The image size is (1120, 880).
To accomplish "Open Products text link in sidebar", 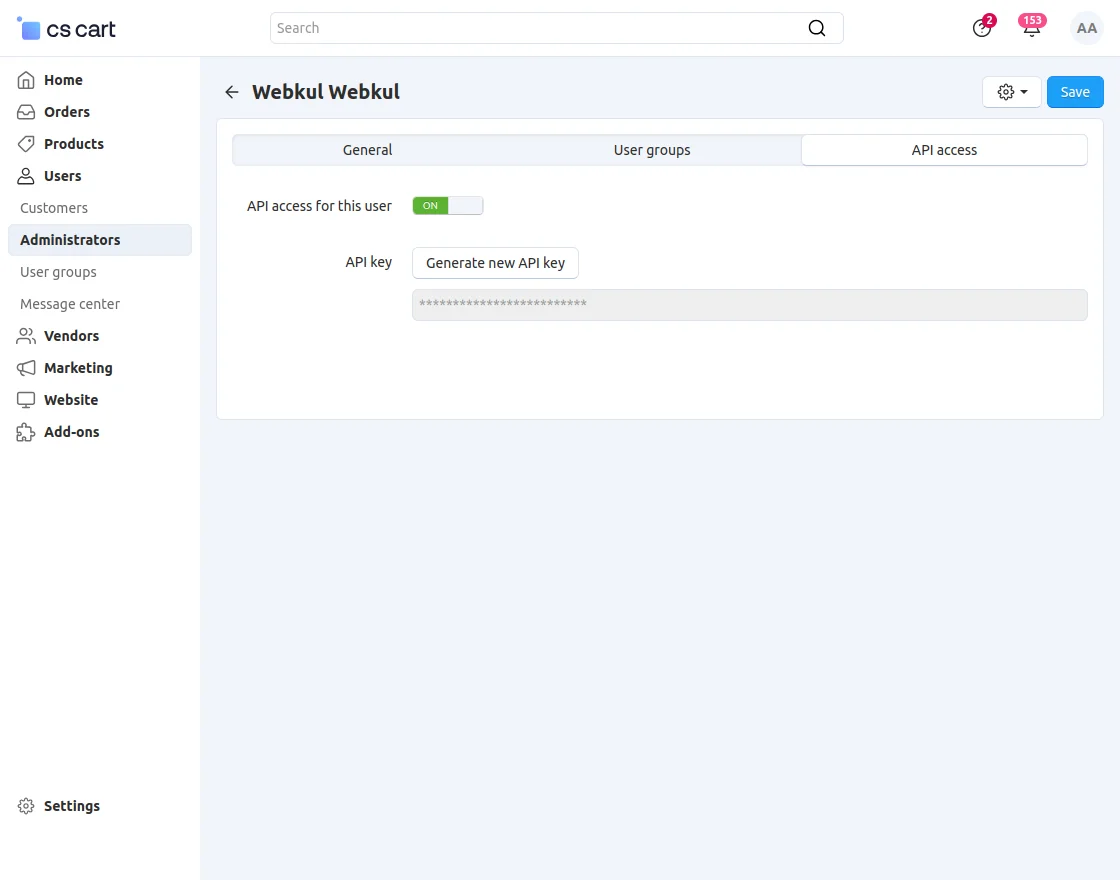I will tap(74, 144).
